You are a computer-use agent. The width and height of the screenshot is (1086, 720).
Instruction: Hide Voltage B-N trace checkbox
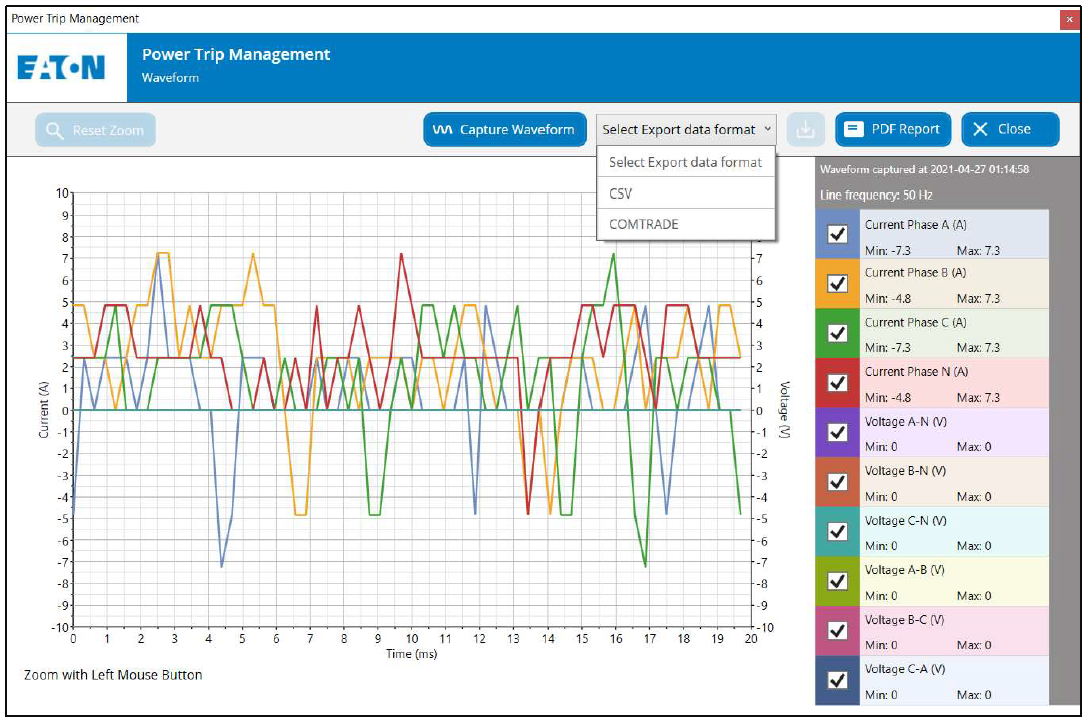[838, 482]
